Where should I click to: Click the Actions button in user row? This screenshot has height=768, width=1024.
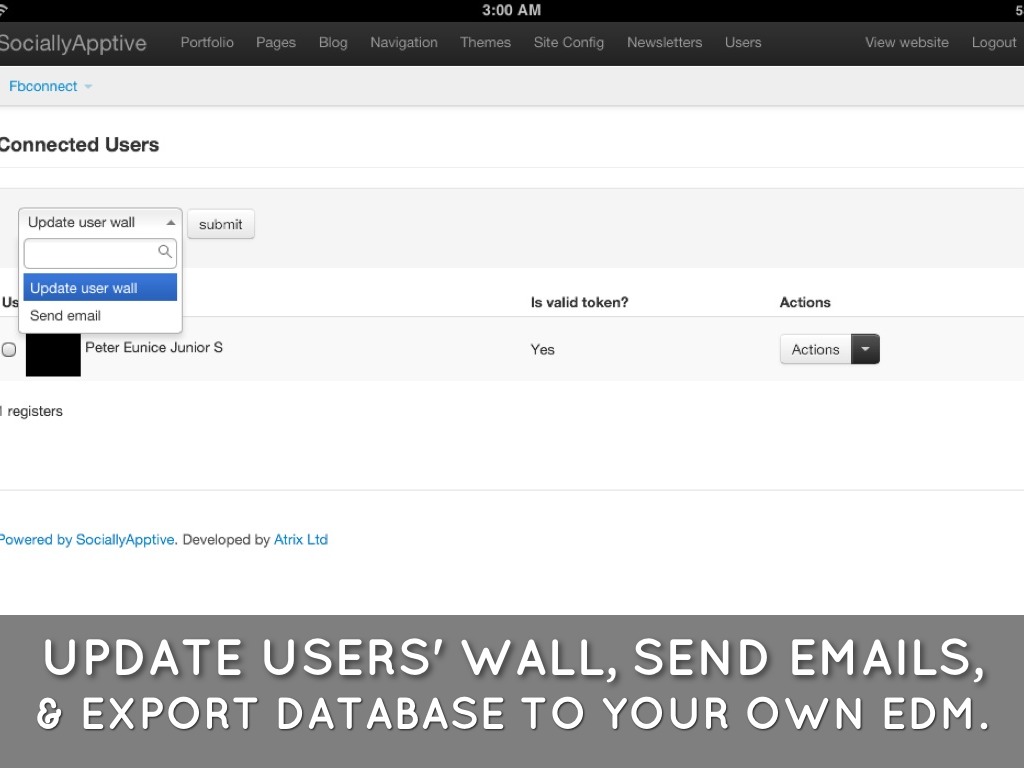tap(815, 349)
